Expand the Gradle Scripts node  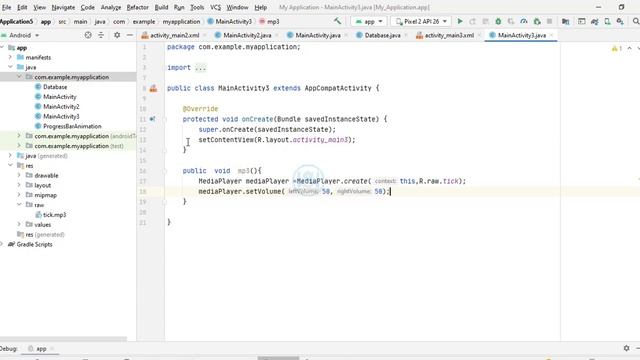pyautogui.click(x=2, y=244)
